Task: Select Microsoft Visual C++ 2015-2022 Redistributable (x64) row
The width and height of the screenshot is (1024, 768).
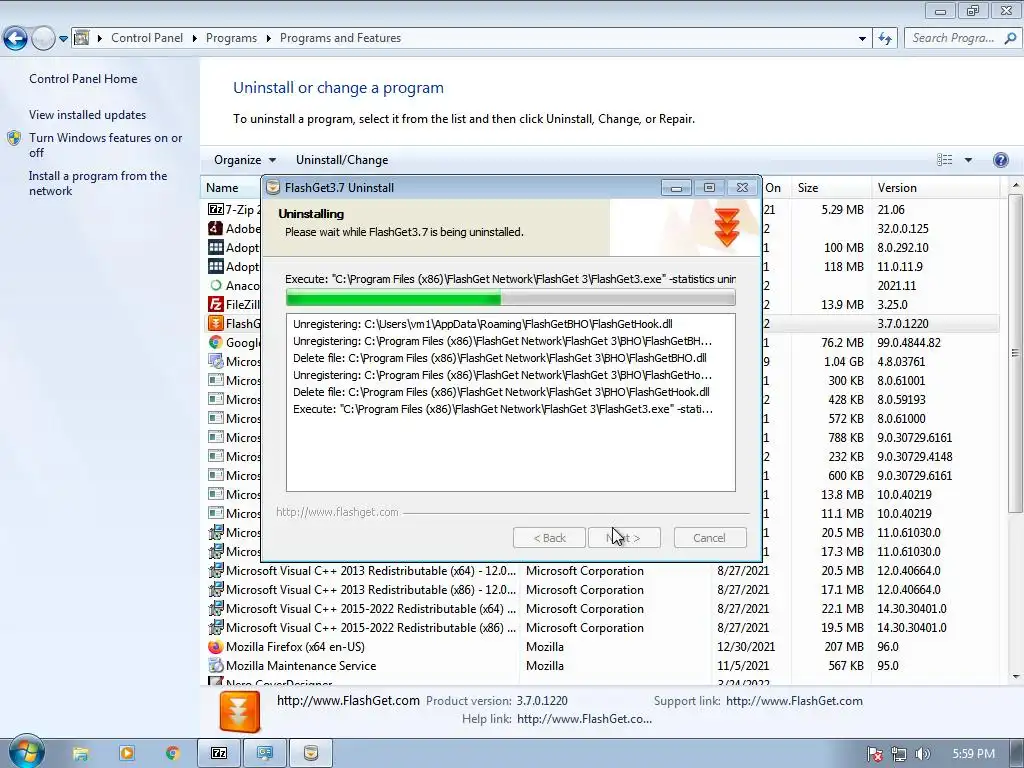Action: point(603,609)
